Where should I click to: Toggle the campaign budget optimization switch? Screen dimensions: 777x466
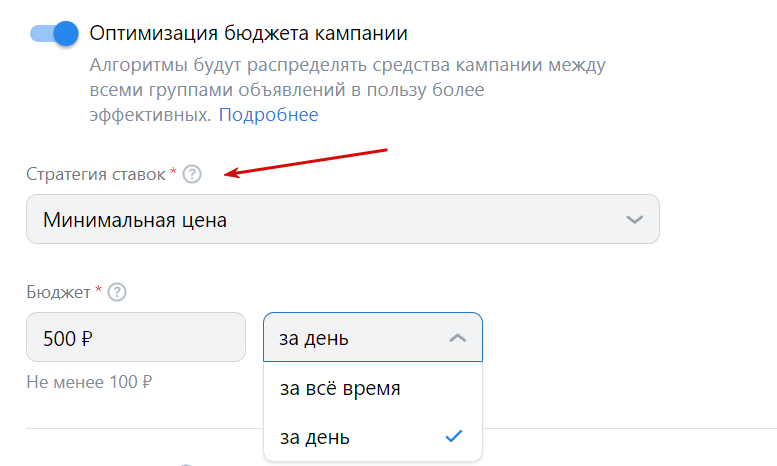point(55,33)
